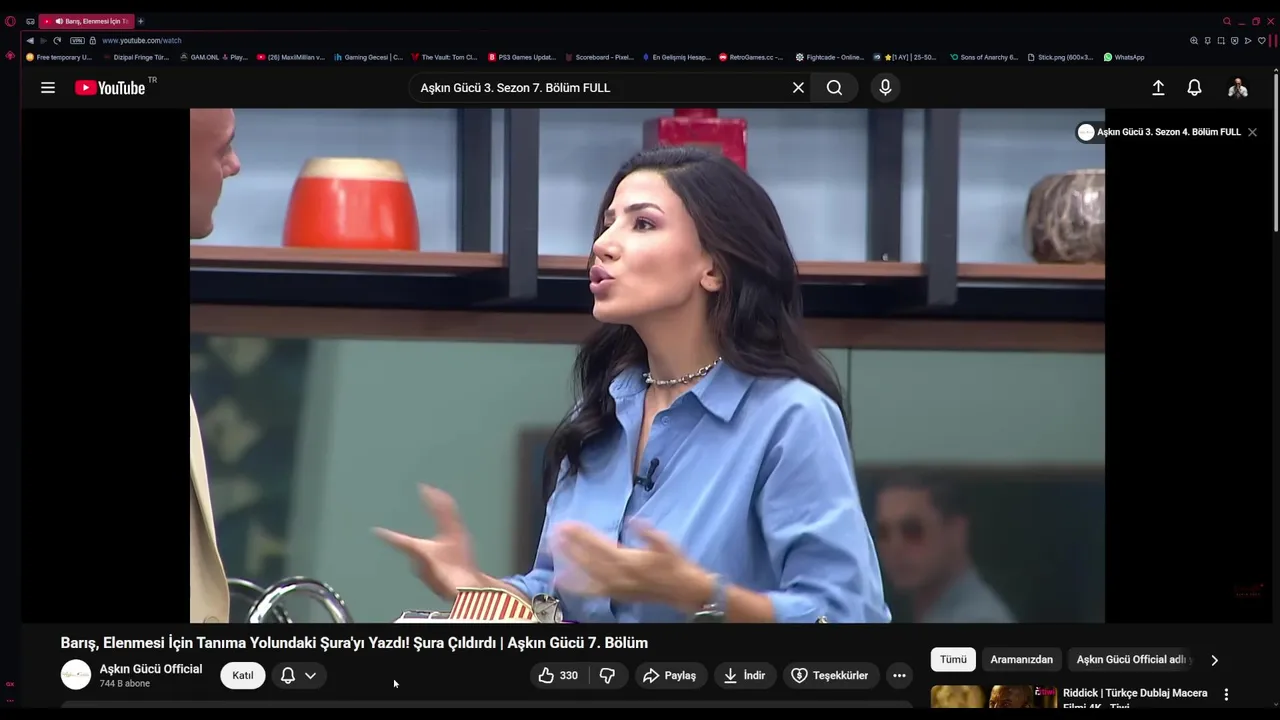Expand the subscription notification bell dropdown
The image size is (1280, 720).
pyautogui.click(x=298, y=676)
